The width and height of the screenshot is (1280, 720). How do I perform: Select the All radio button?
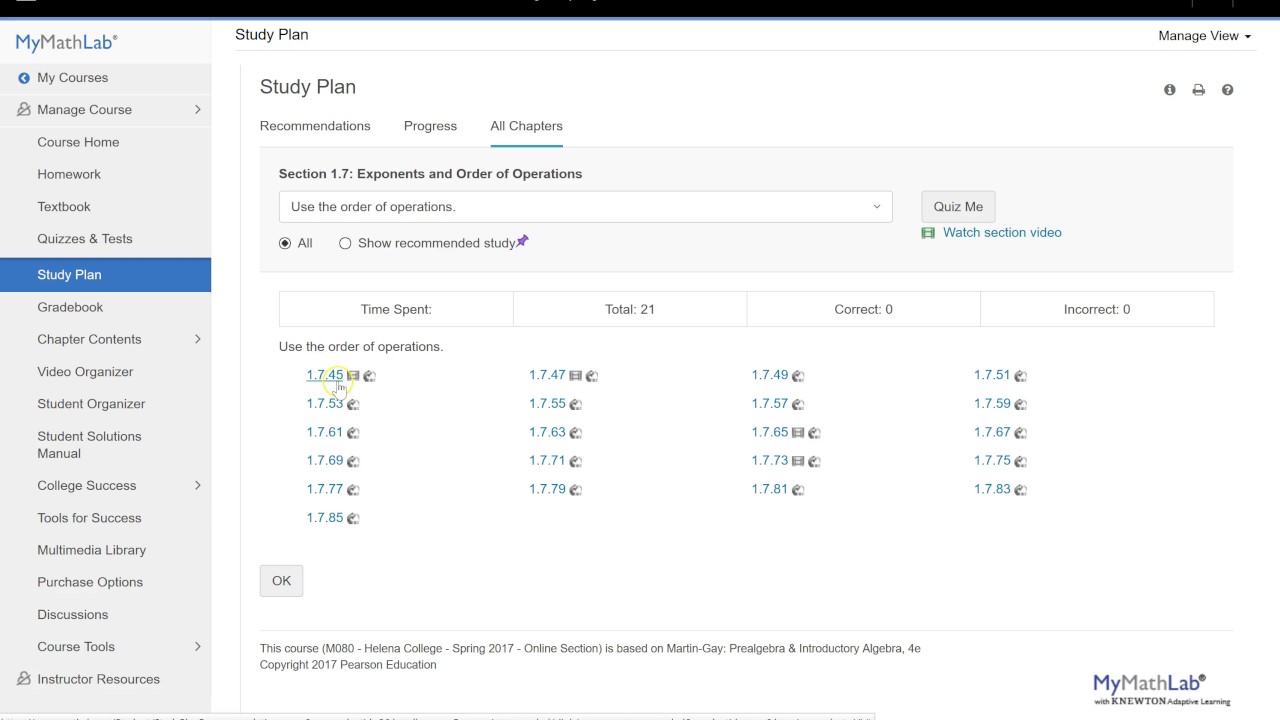[x=285, y=243]
